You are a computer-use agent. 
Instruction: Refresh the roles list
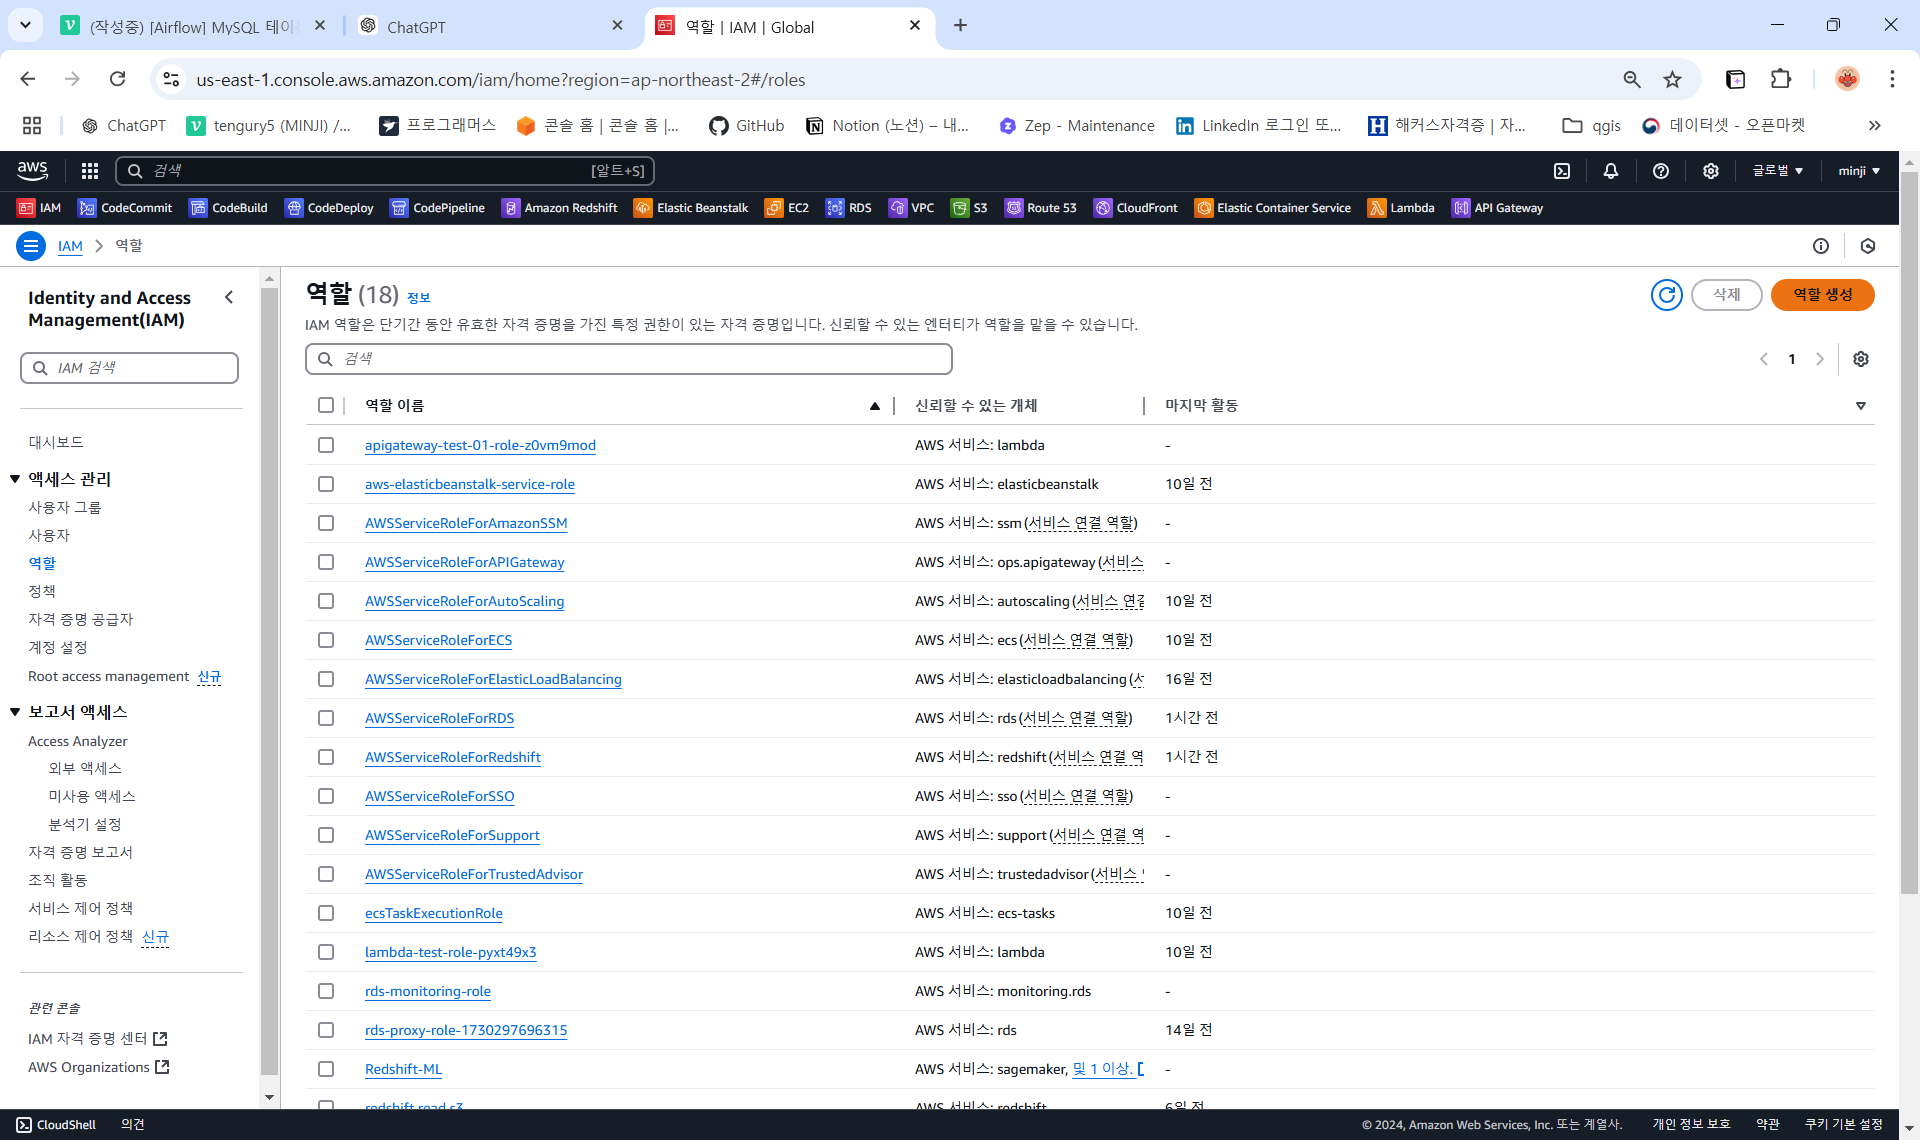(1666, 295)
